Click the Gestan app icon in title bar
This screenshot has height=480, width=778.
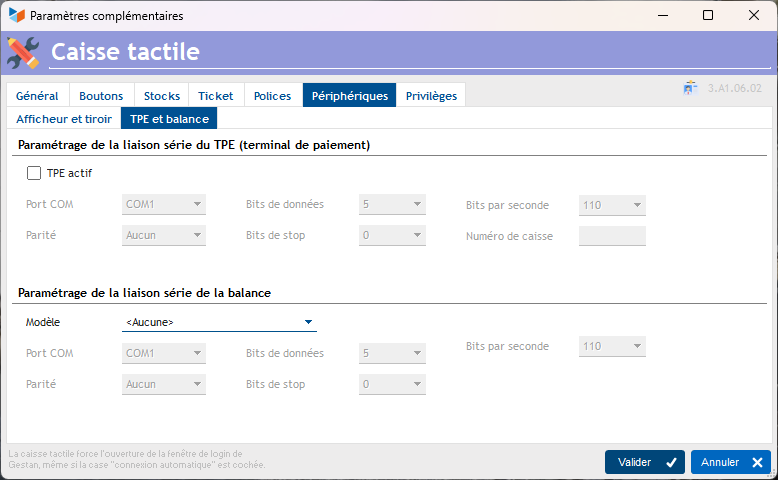click(x=17, y=16)
